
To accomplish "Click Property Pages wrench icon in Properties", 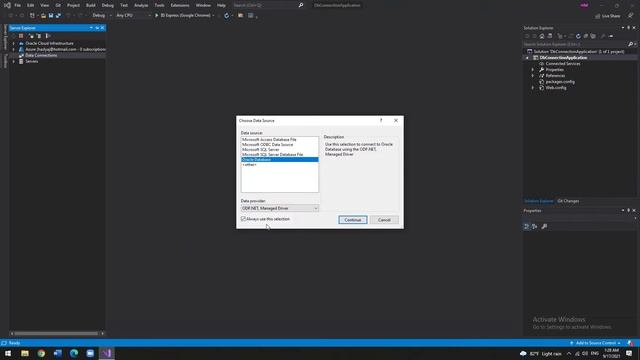I will [x=544, y=227].
